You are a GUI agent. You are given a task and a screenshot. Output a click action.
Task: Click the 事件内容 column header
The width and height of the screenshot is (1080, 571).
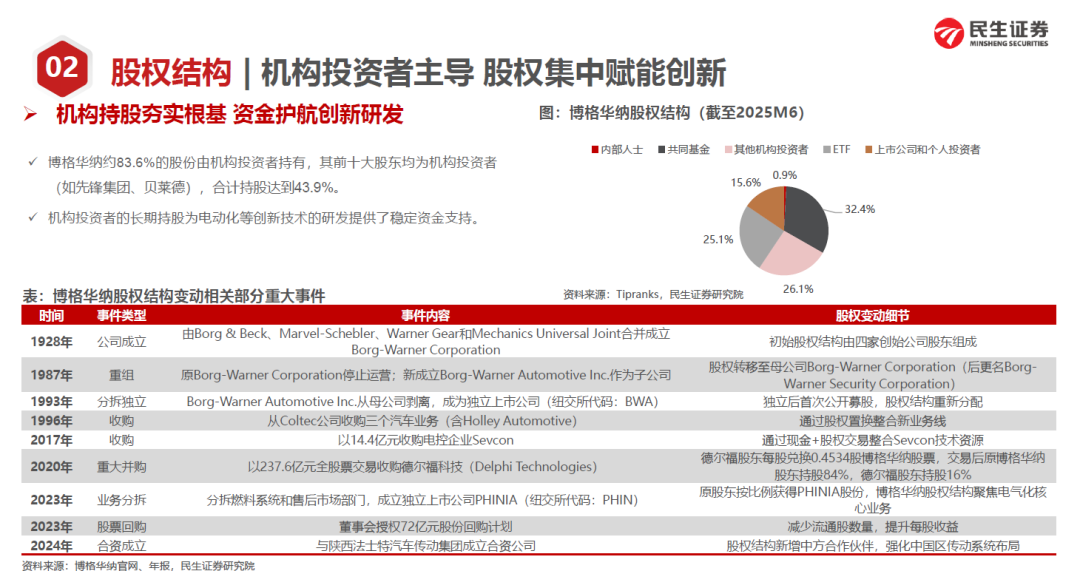(x=425, y=315)
